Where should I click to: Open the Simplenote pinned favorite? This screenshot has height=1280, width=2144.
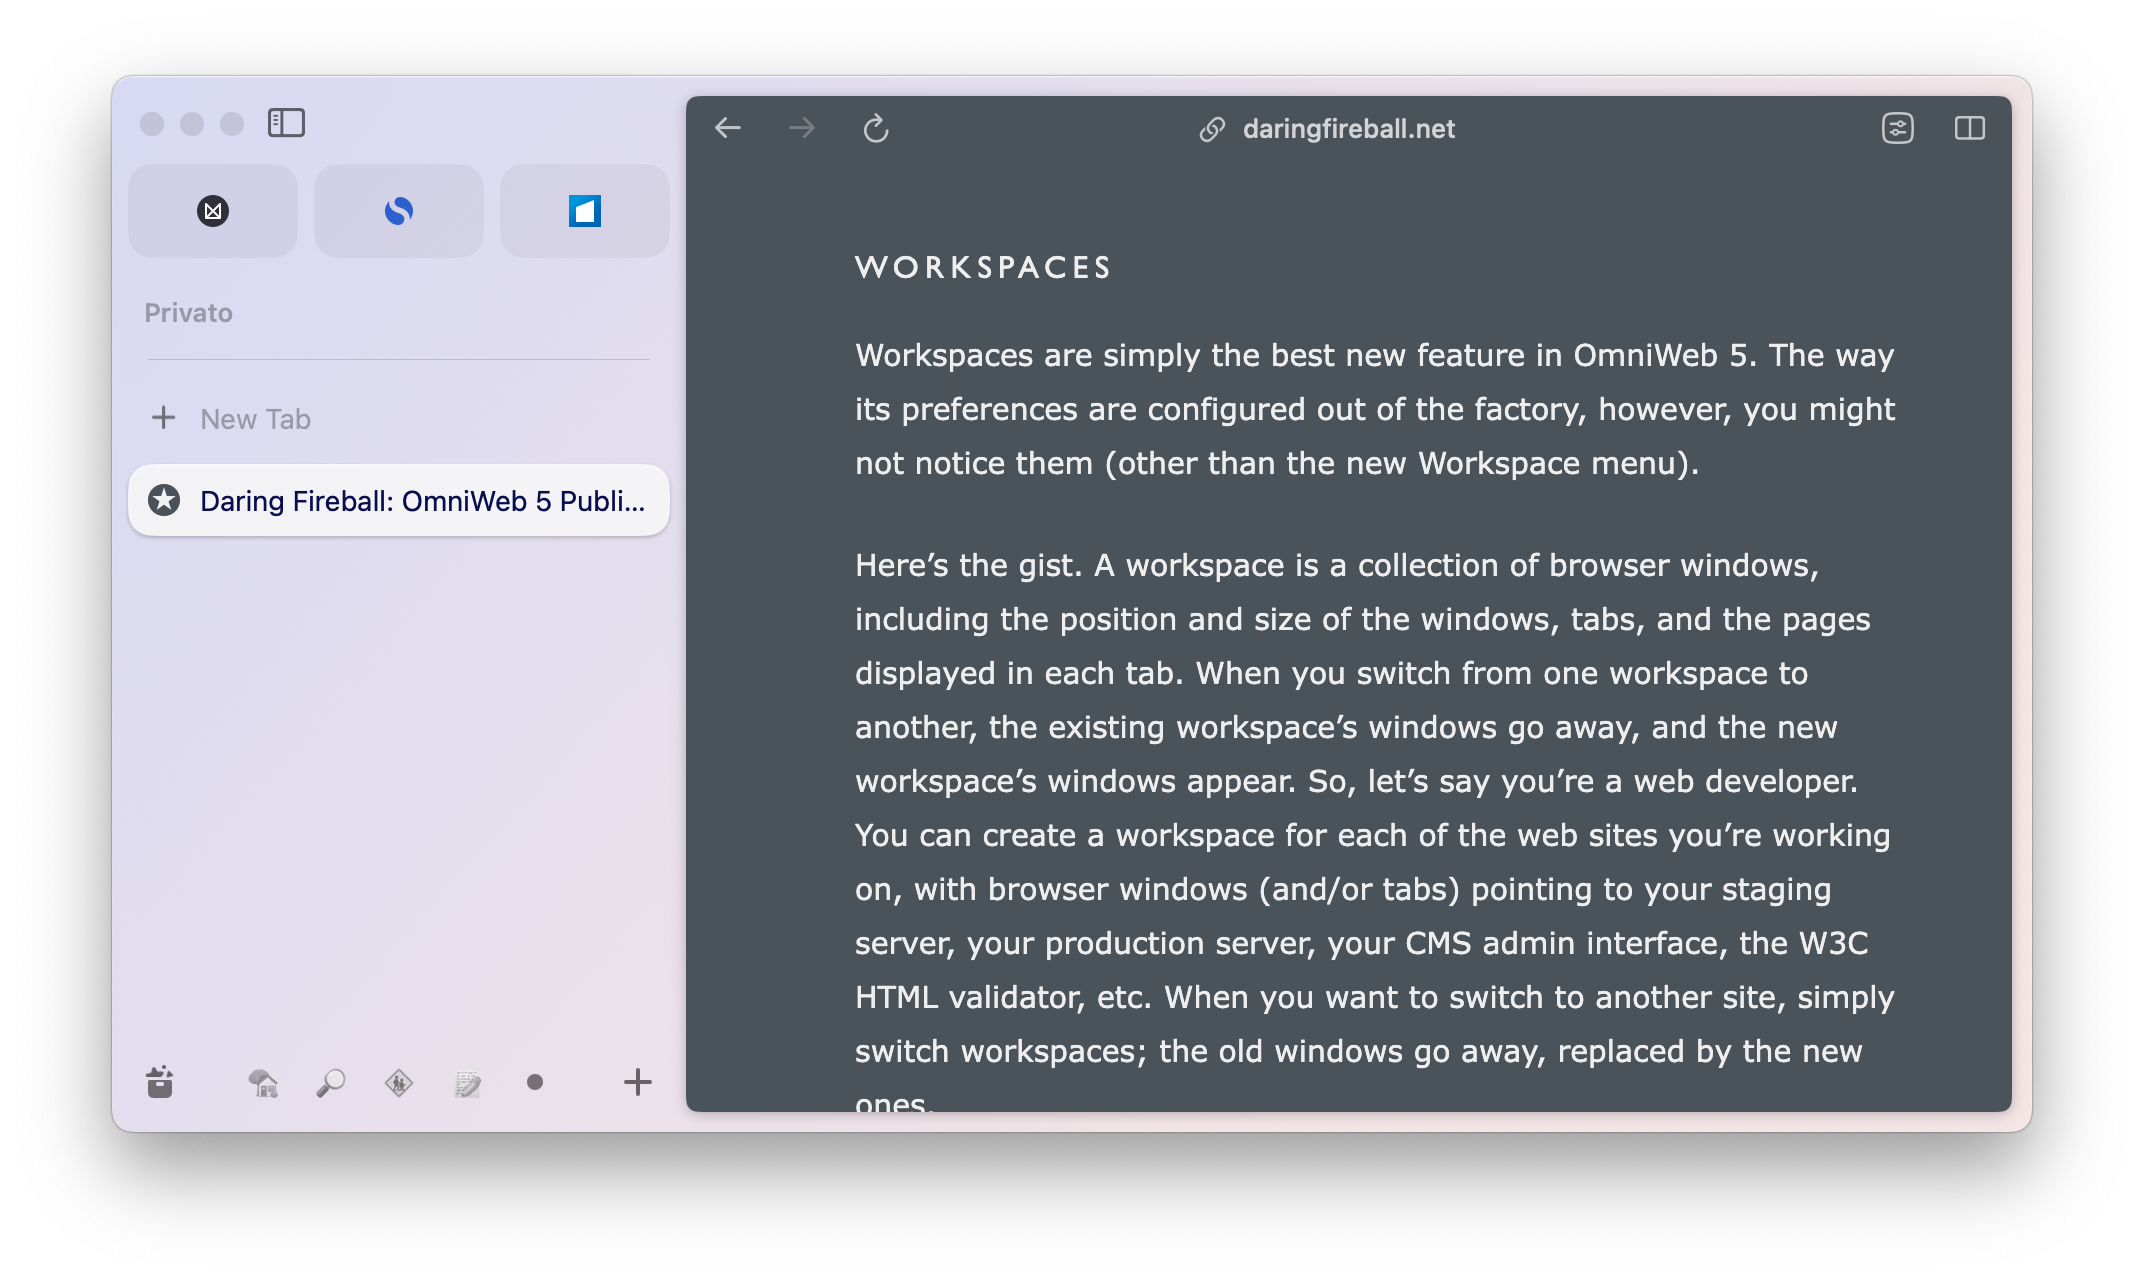399,211
